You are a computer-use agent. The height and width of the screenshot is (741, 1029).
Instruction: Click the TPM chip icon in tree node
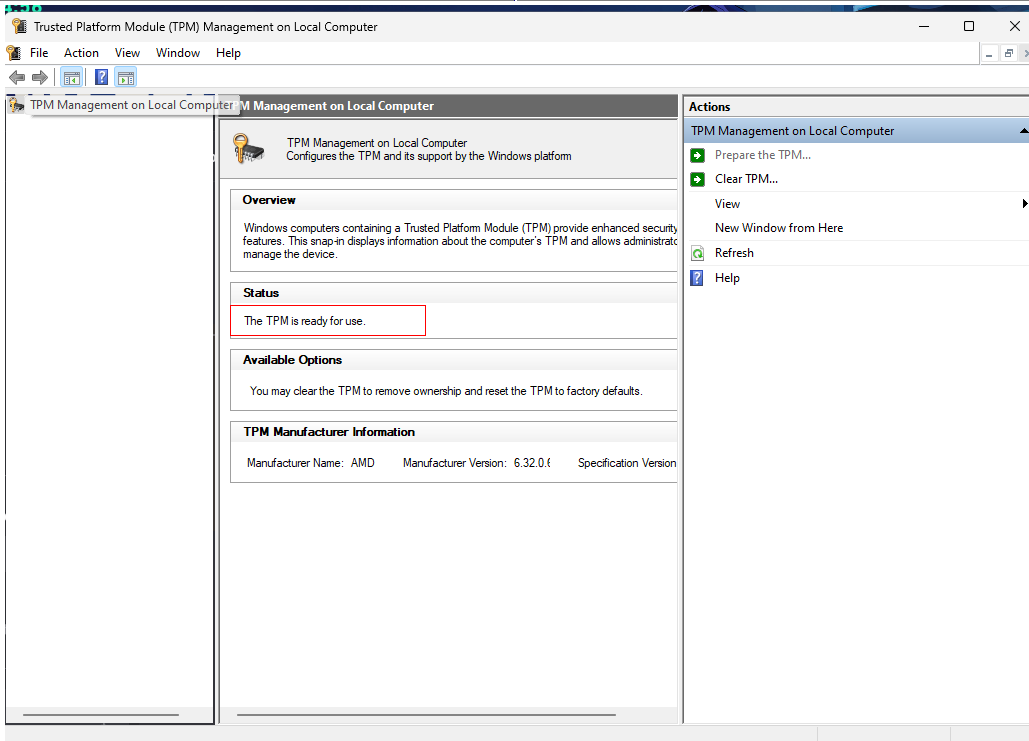(x=16, y=105)
